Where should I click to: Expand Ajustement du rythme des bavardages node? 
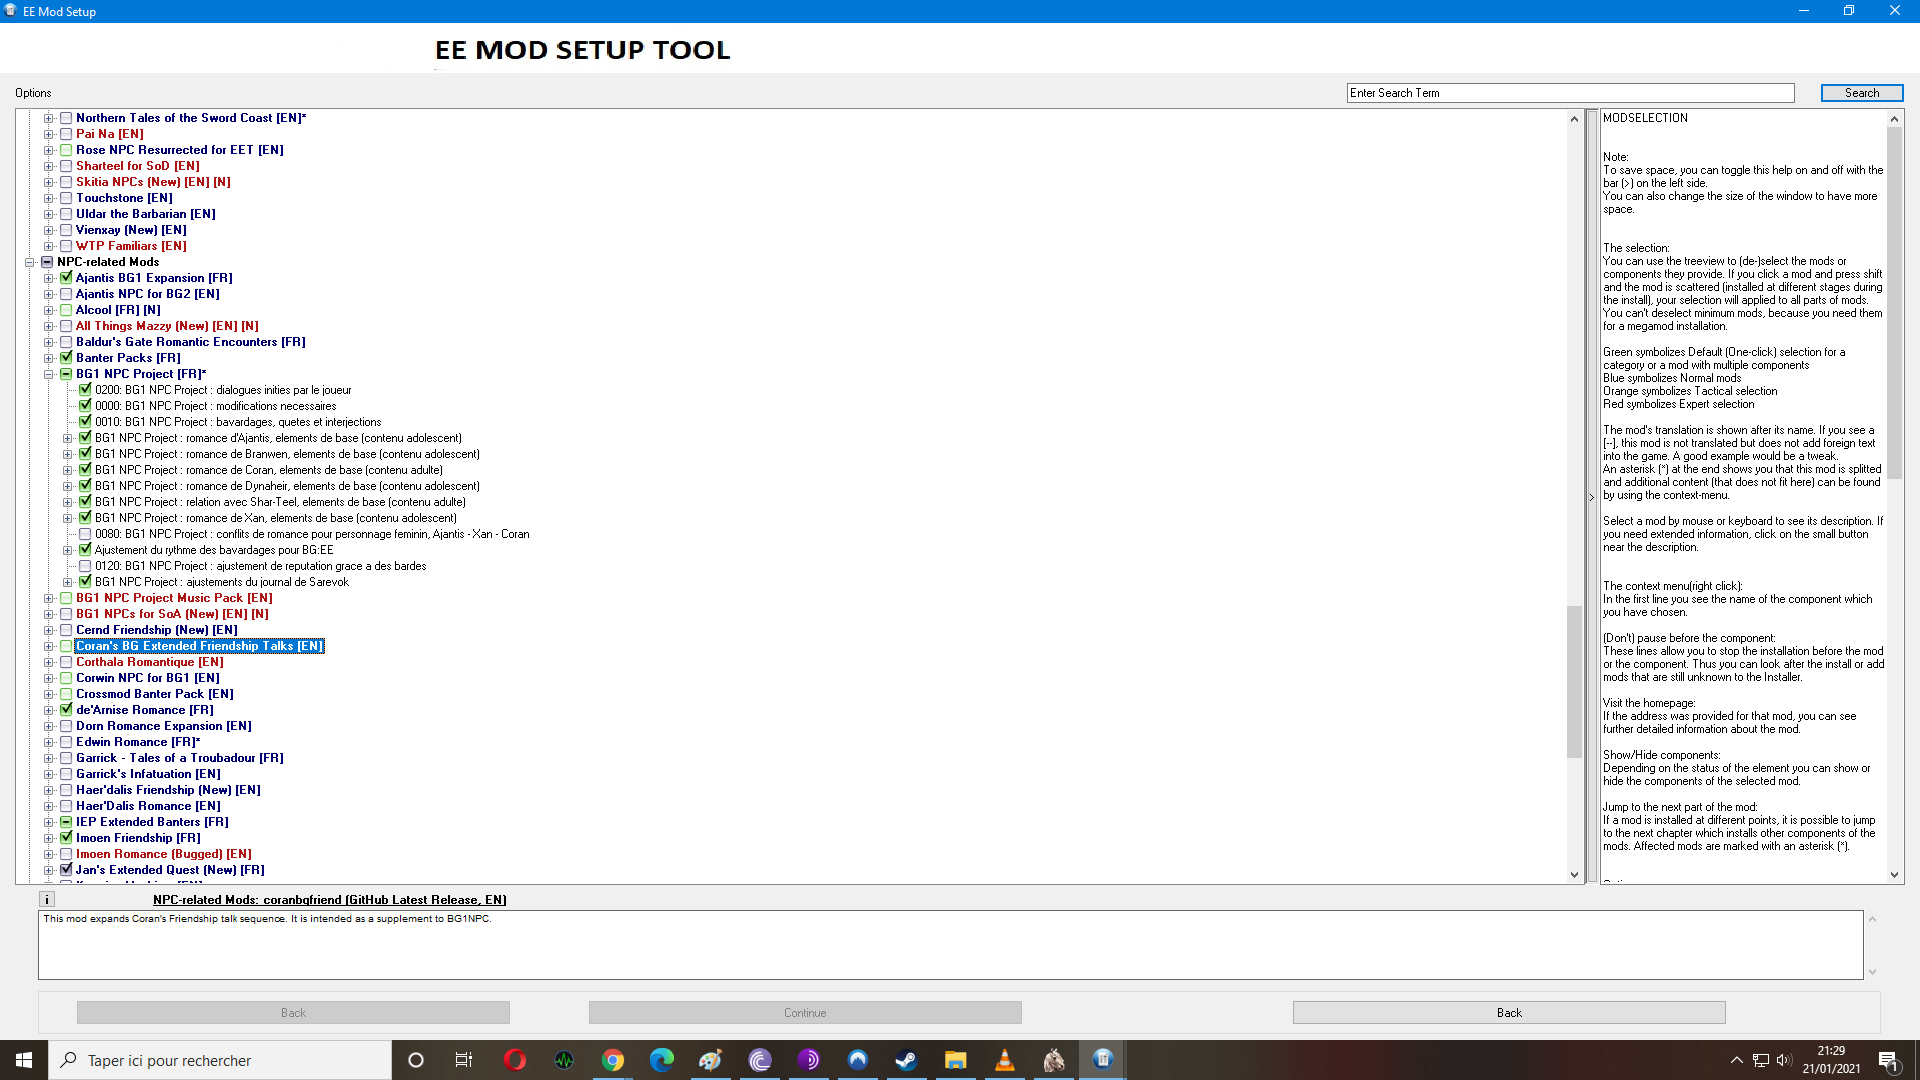point(67,550)
